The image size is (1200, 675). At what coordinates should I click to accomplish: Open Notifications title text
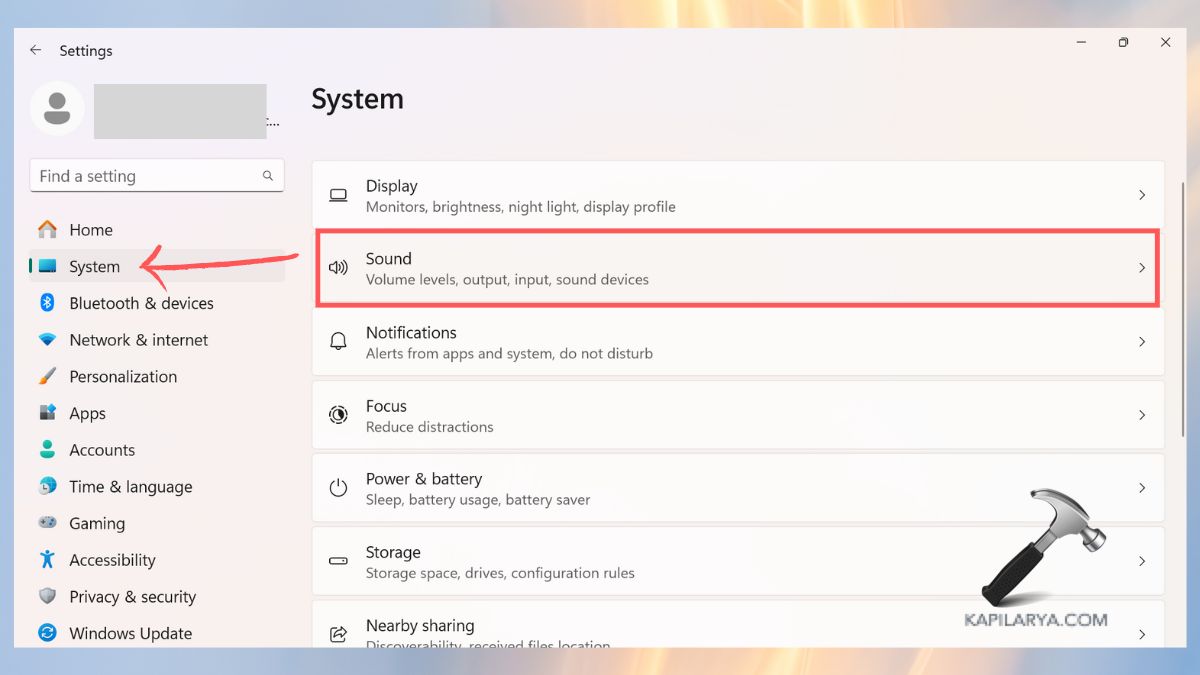(411, 332)
